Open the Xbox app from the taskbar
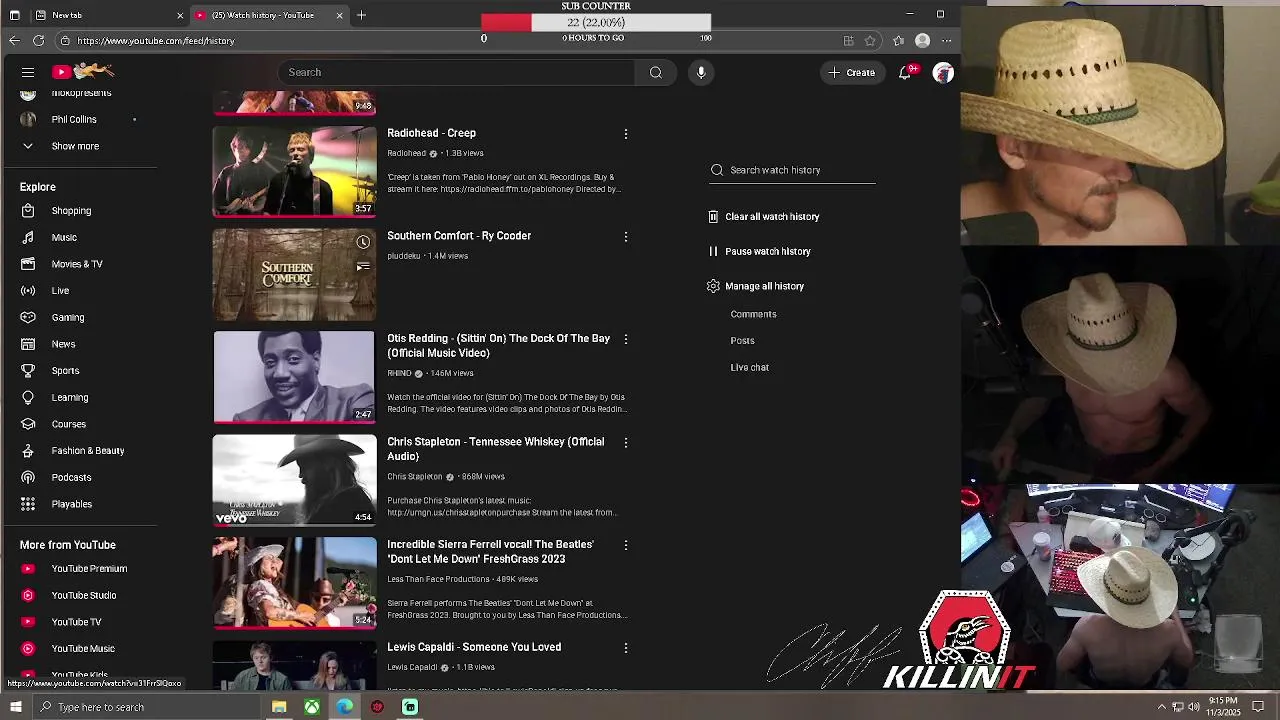Screen dimensions: 1280x720 coord(312,707)
